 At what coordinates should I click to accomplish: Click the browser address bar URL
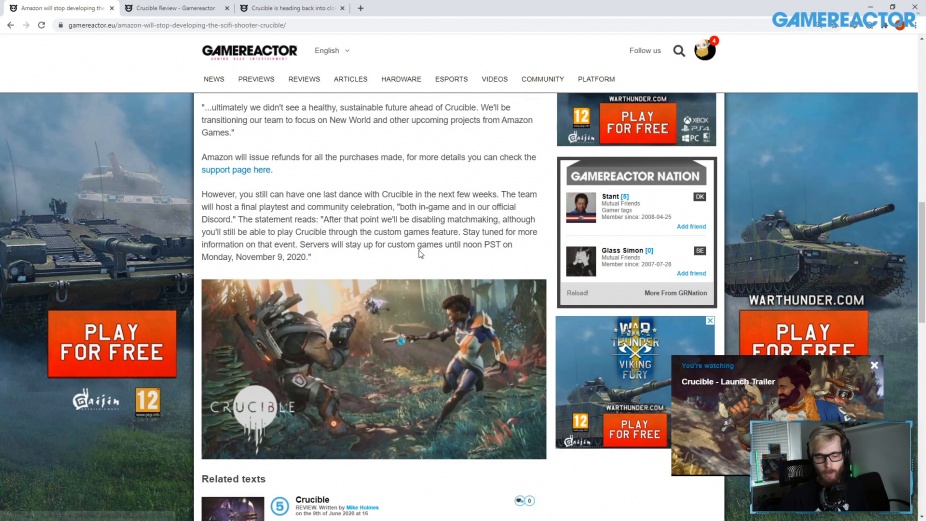(177, 25)
